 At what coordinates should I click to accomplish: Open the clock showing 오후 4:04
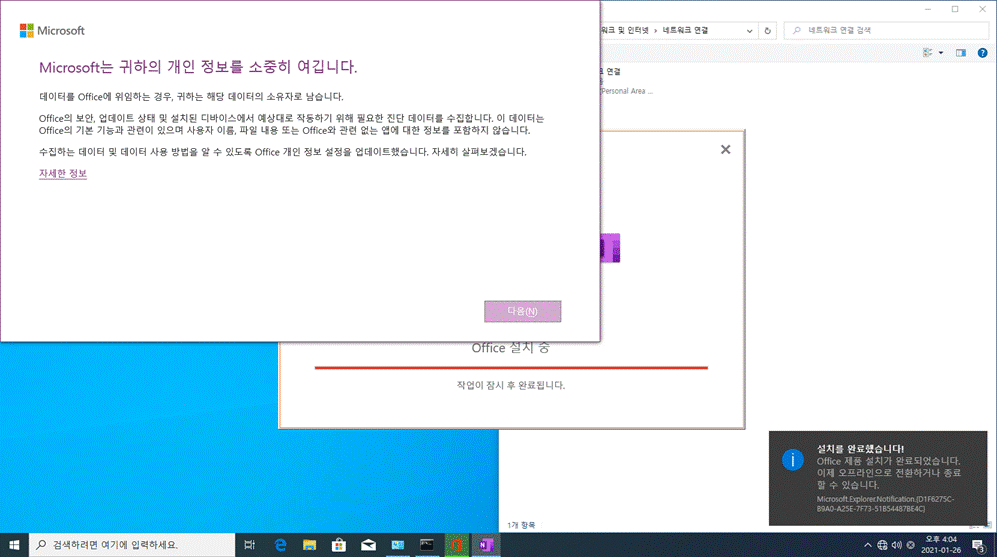point(940,545)
